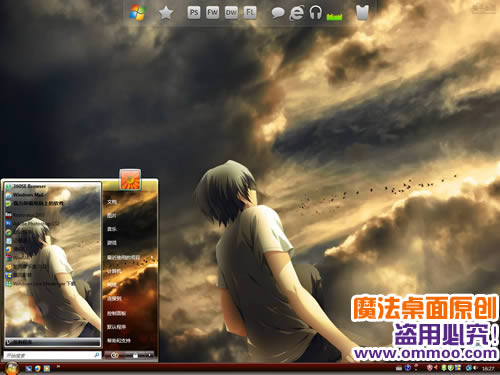Expand 所有程序 all programs list

[x=53, y=342]
